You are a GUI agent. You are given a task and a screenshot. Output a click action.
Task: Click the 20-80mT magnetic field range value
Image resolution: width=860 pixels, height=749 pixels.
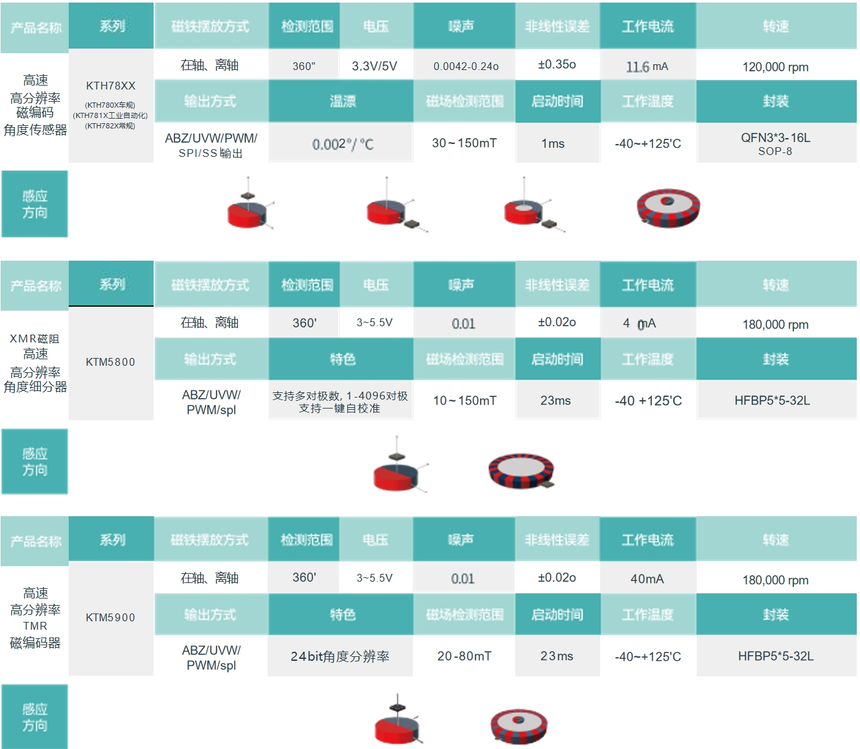463,656
